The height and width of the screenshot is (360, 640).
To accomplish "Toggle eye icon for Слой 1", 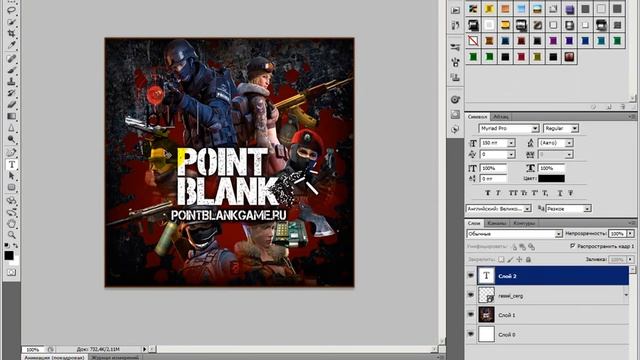I will (x=471, y=315).
